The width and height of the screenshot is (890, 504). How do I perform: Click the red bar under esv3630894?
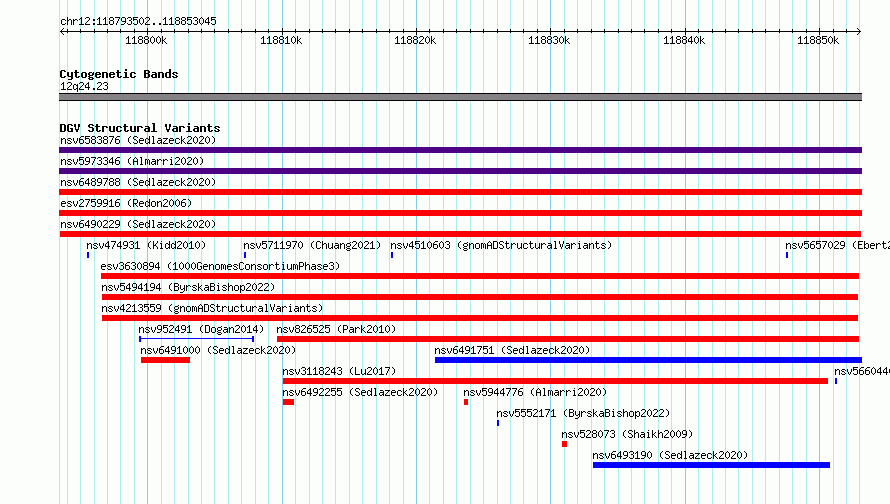click(480, 276)
